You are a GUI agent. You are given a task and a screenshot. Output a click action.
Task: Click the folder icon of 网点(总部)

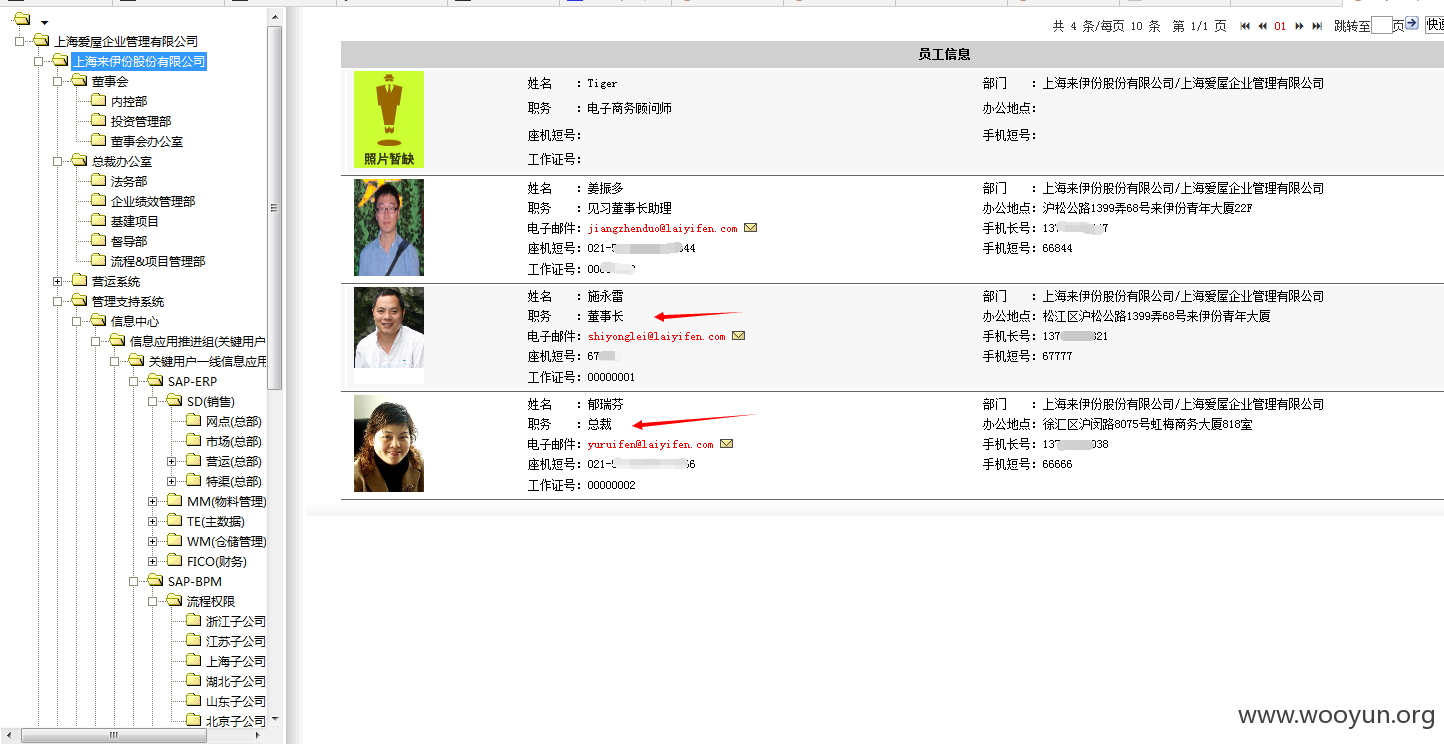point(193,420)
